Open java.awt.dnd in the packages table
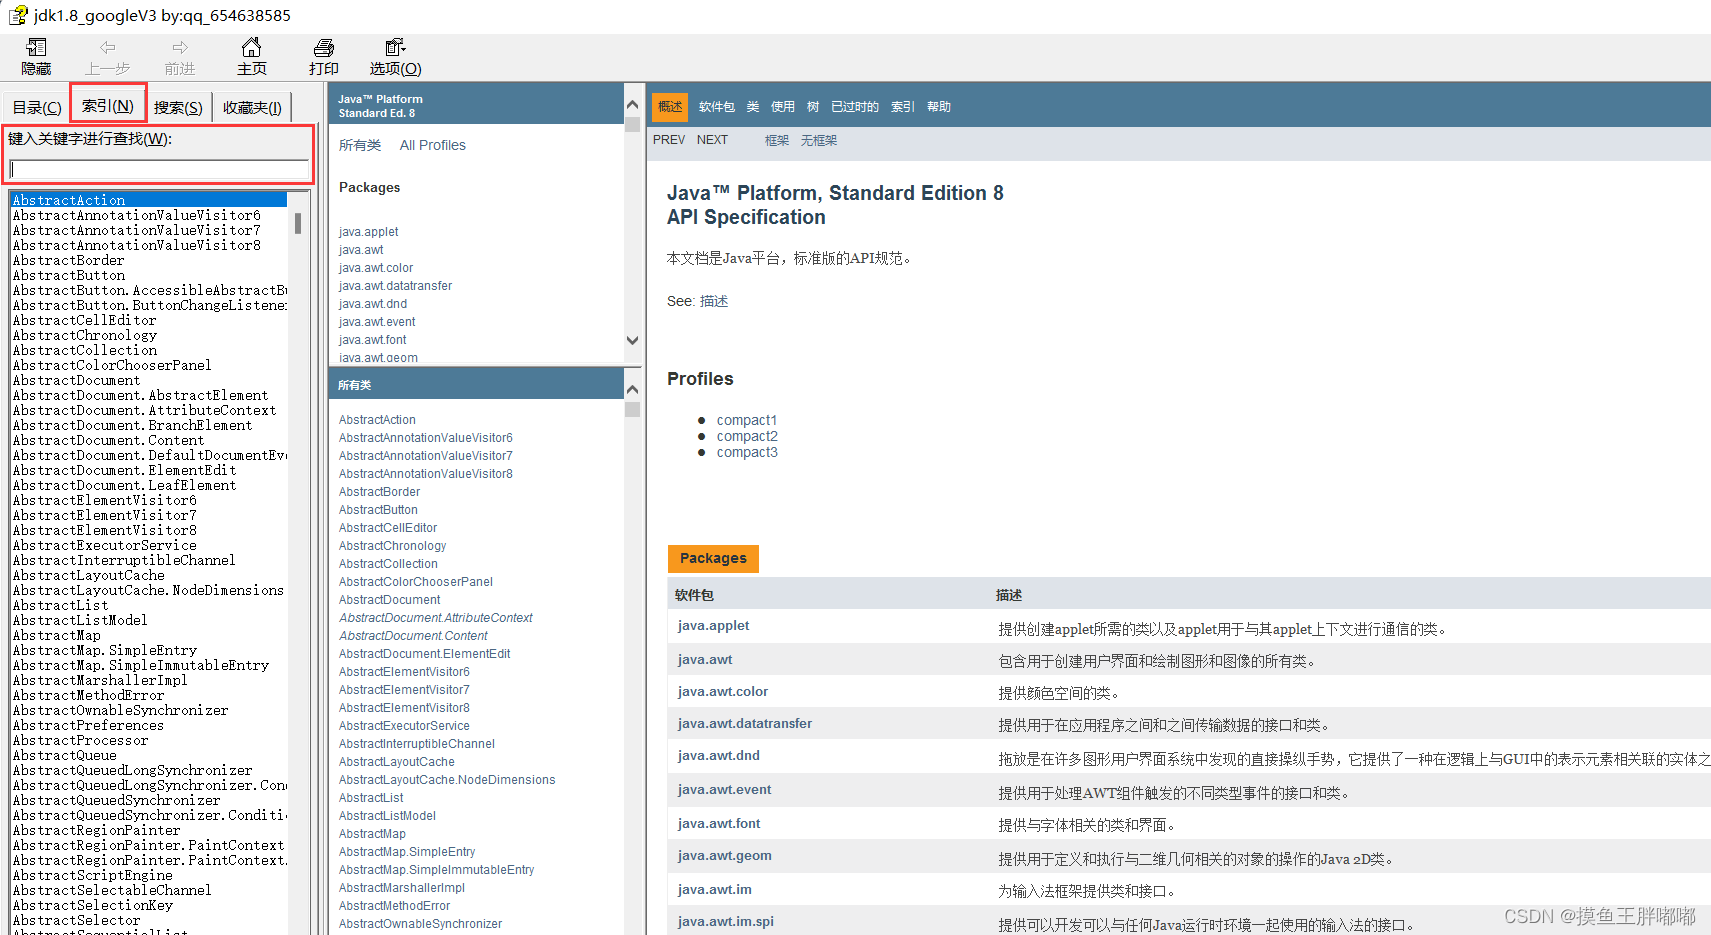This screenshot has width=1711, height=935. (x=719, y=756)
